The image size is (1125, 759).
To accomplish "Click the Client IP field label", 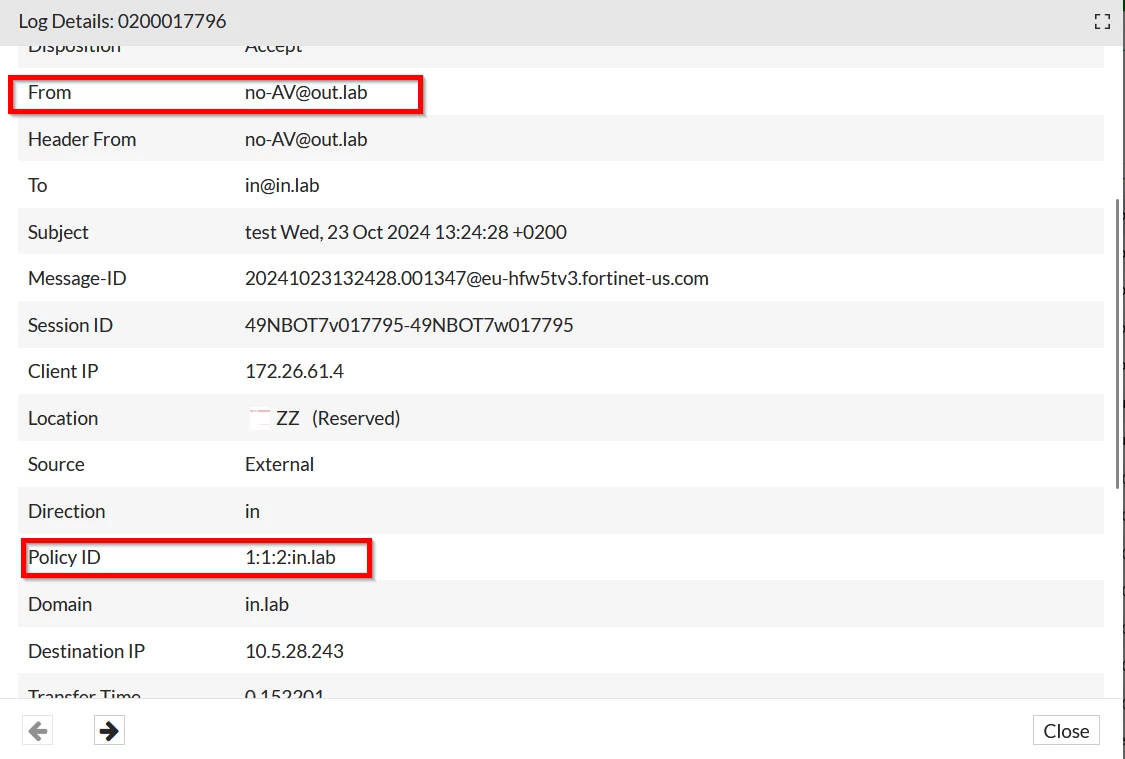I will [63, 372].
